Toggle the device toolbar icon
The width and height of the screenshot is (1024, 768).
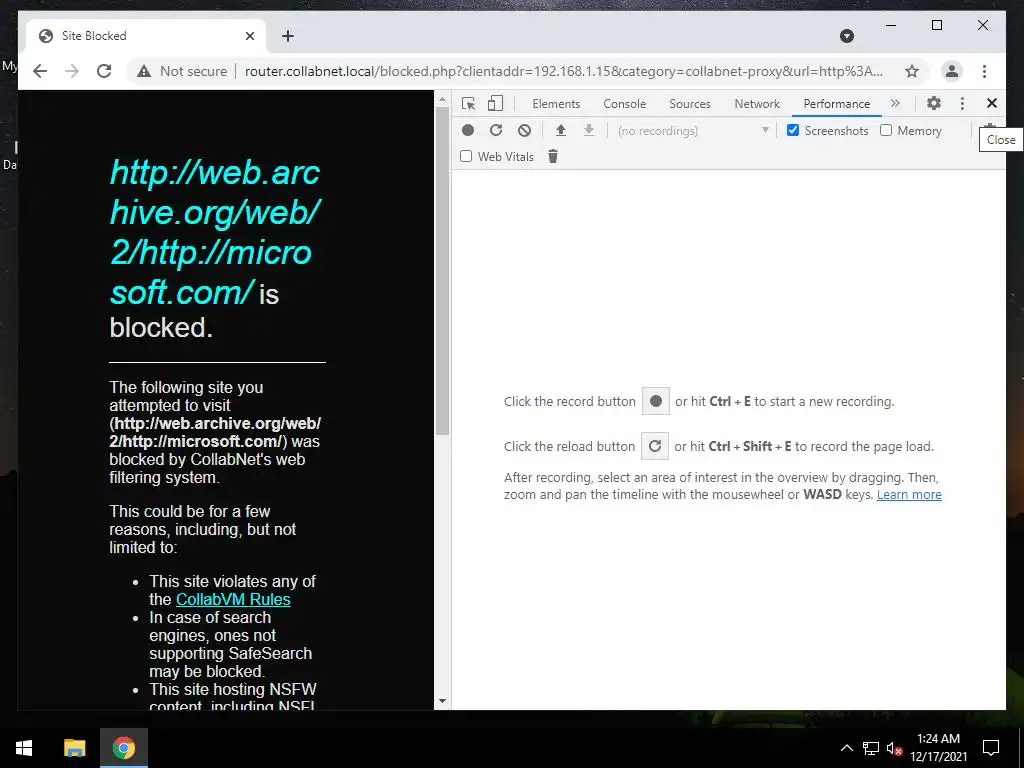pyautogui.click(x=496, y=103)
